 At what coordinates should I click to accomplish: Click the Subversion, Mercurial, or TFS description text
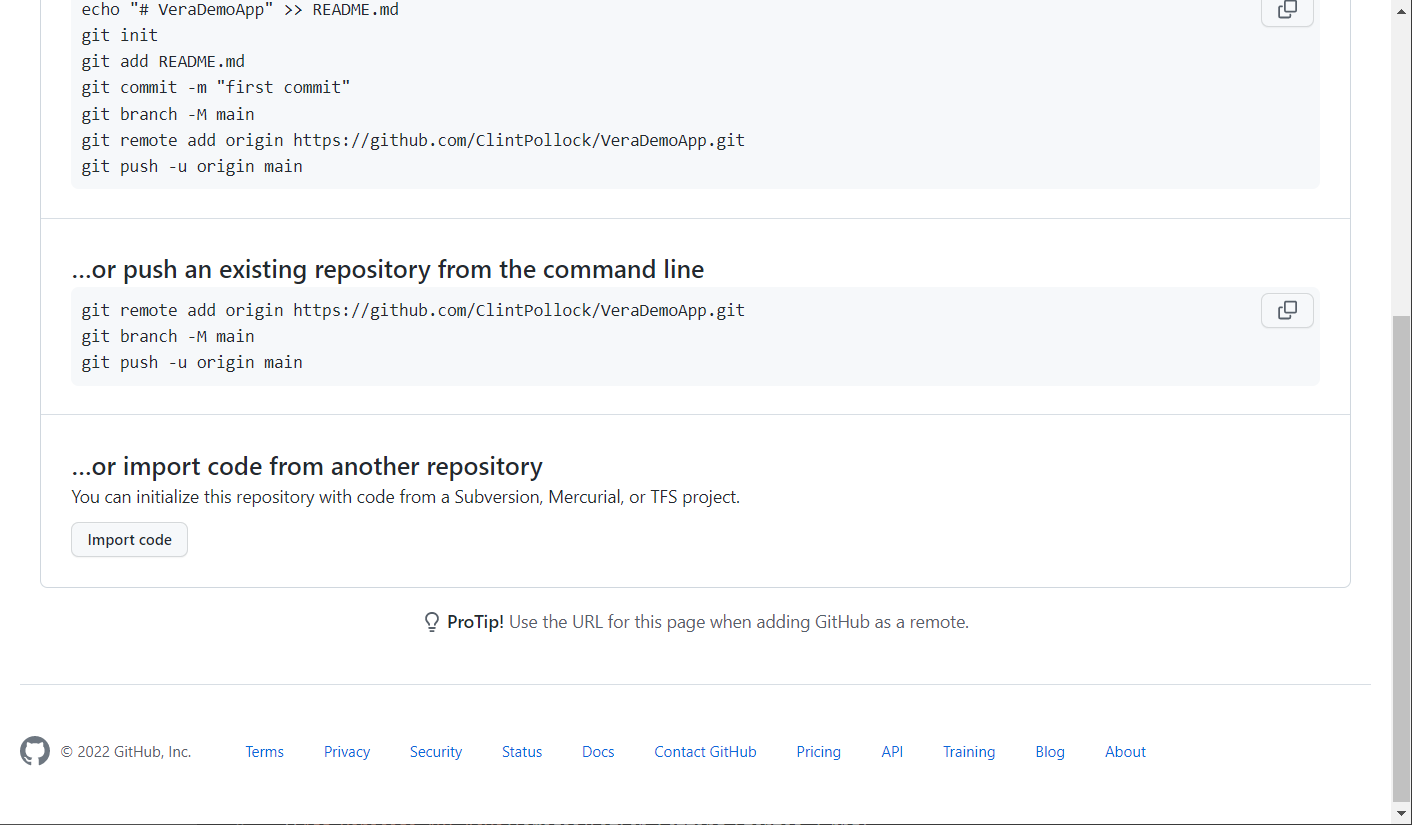coord(406,497)
